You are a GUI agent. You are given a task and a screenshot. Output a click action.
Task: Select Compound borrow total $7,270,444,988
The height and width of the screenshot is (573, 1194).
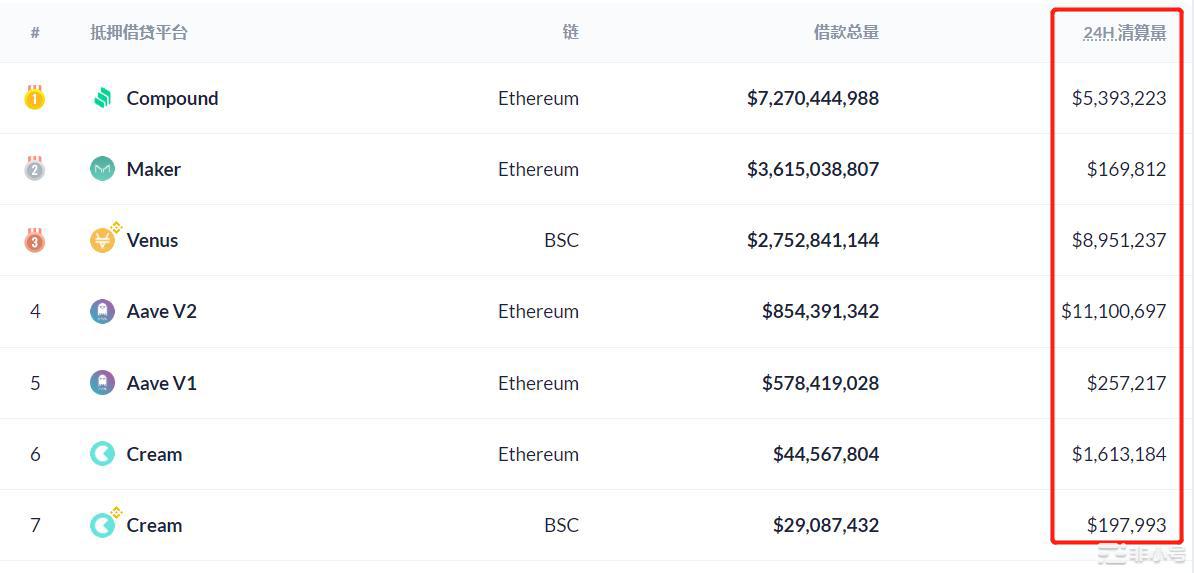813,98
